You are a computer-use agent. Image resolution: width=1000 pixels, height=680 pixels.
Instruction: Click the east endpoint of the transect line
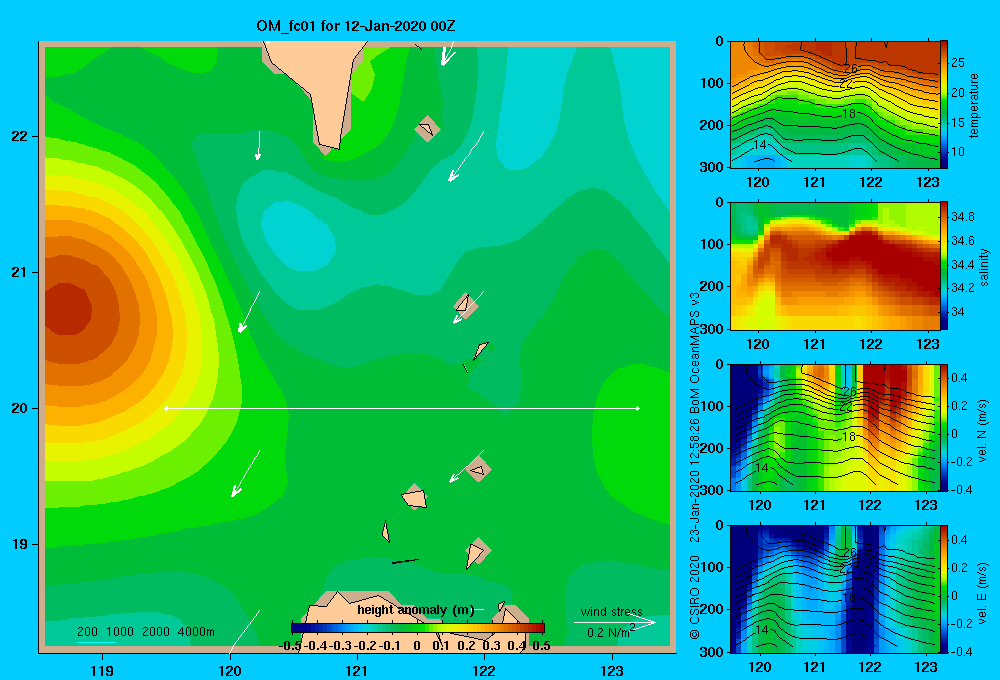pos(637,408)
